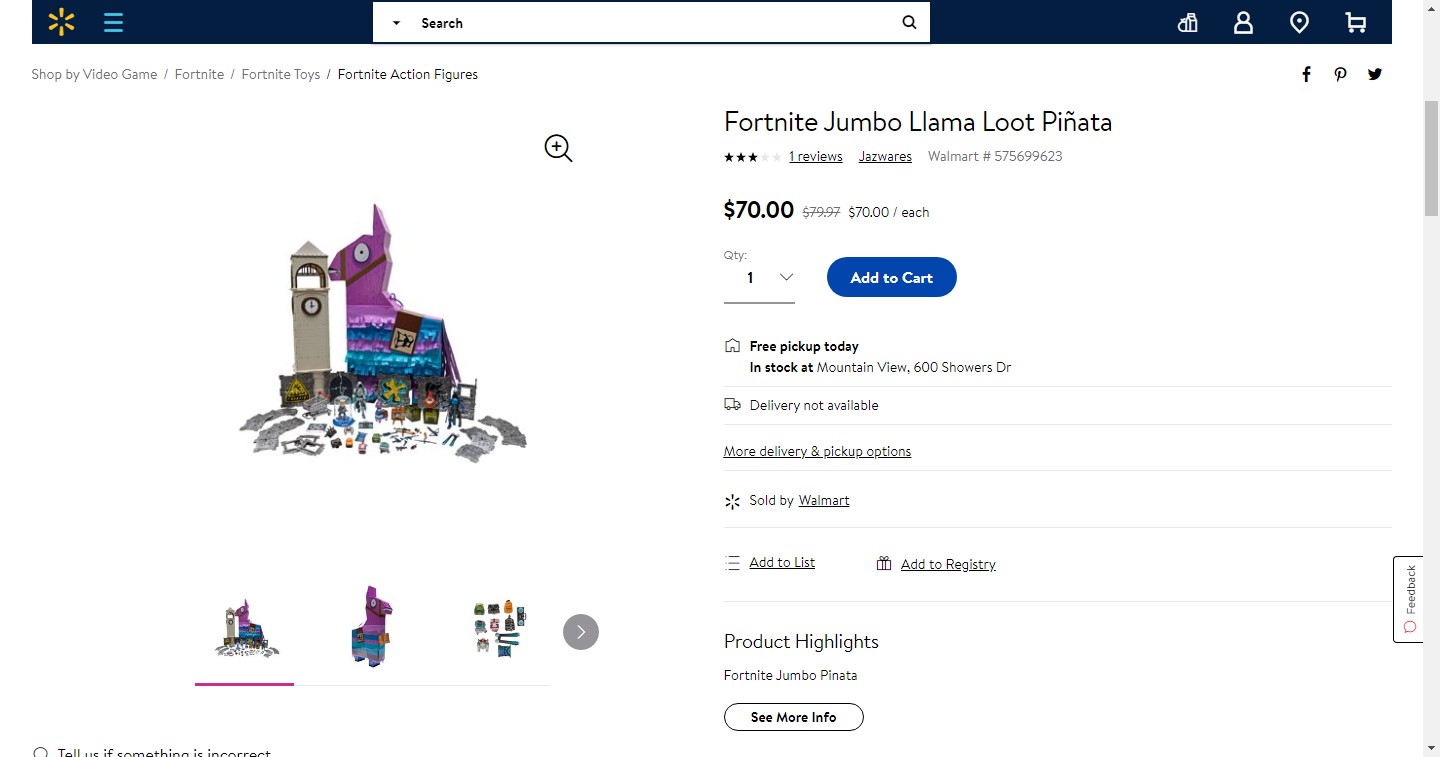
Task: Select 'Tell us if something is incorrect' radio
Action: click(40, 752)
